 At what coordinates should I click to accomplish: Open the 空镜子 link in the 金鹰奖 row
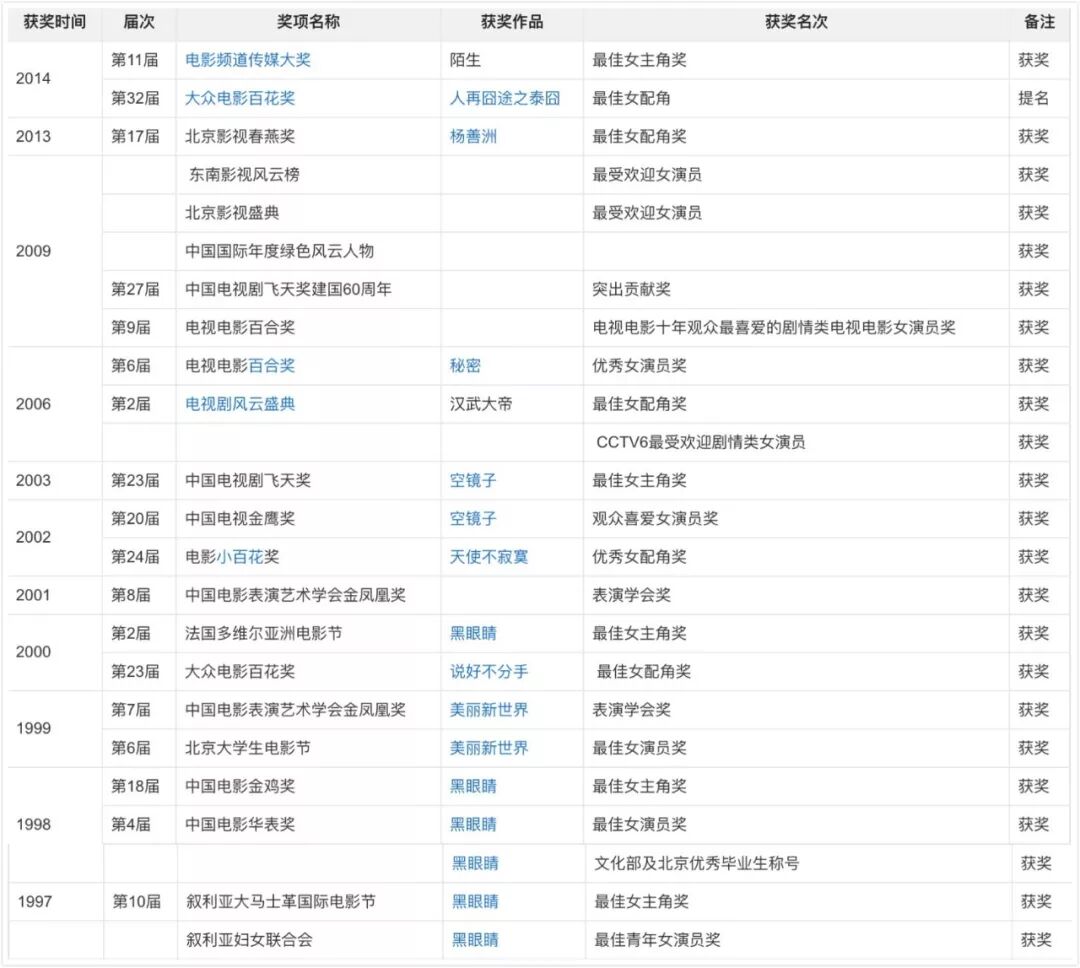[x=473, y=519]
